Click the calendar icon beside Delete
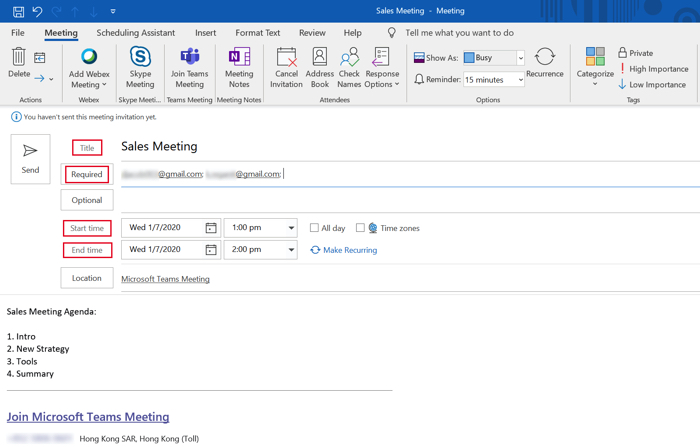700x447 pixels. pos(40,57)
